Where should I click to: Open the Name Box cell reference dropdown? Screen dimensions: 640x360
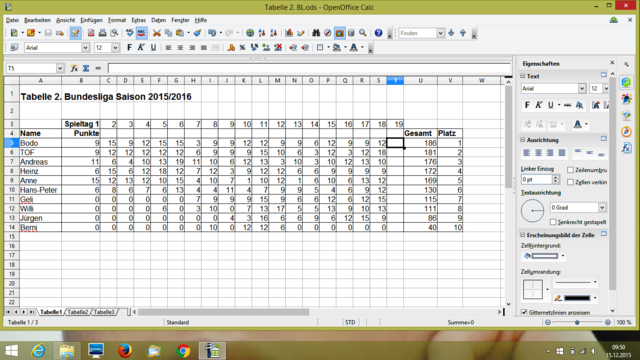[60, 69]
